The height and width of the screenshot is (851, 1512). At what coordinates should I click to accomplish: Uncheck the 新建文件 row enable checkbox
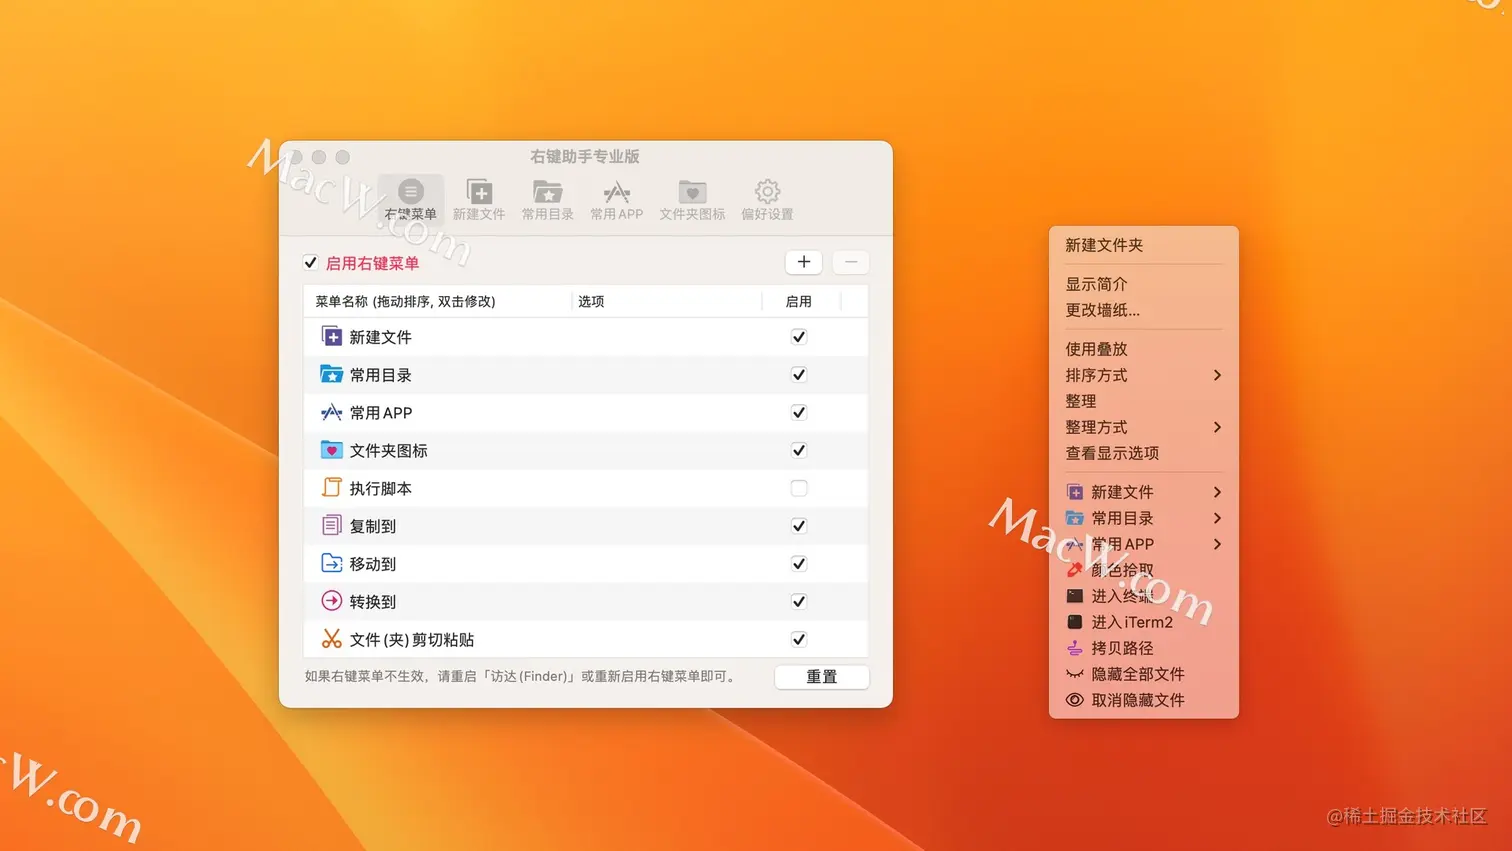(x=798, y=337)
